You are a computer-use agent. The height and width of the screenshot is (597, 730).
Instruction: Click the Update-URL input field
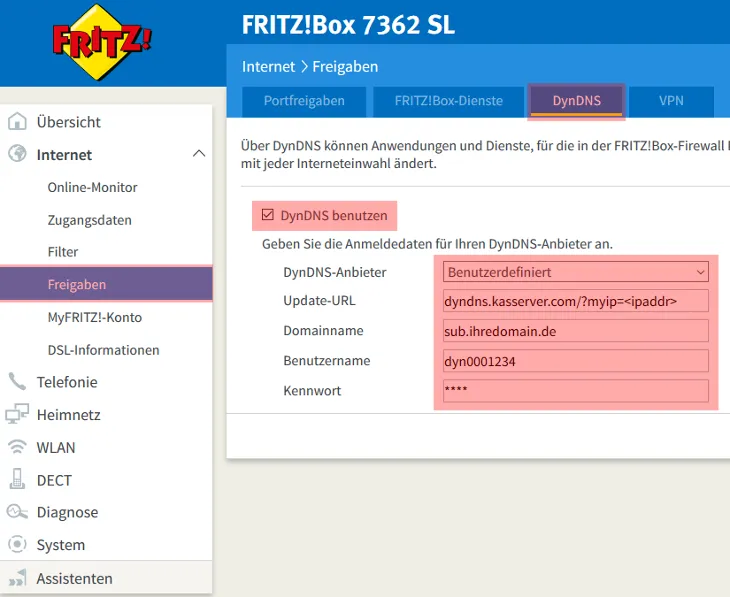tap(575, 301)
